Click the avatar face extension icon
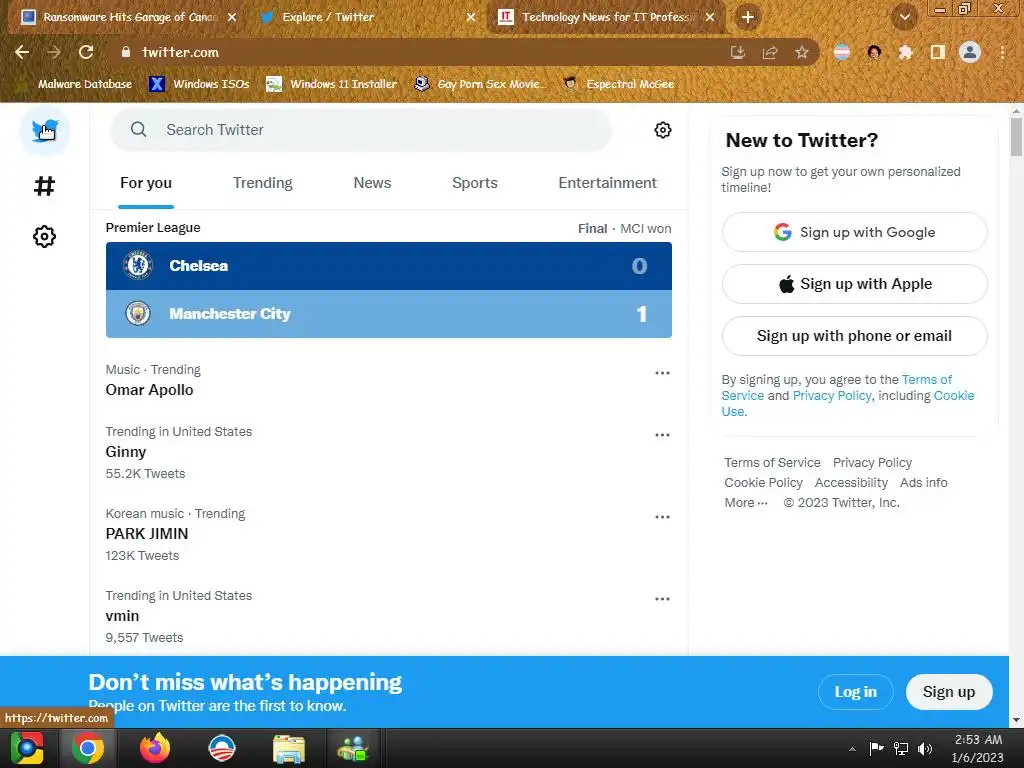Viewport: 1024px width, 768px height. pos(874,52)
